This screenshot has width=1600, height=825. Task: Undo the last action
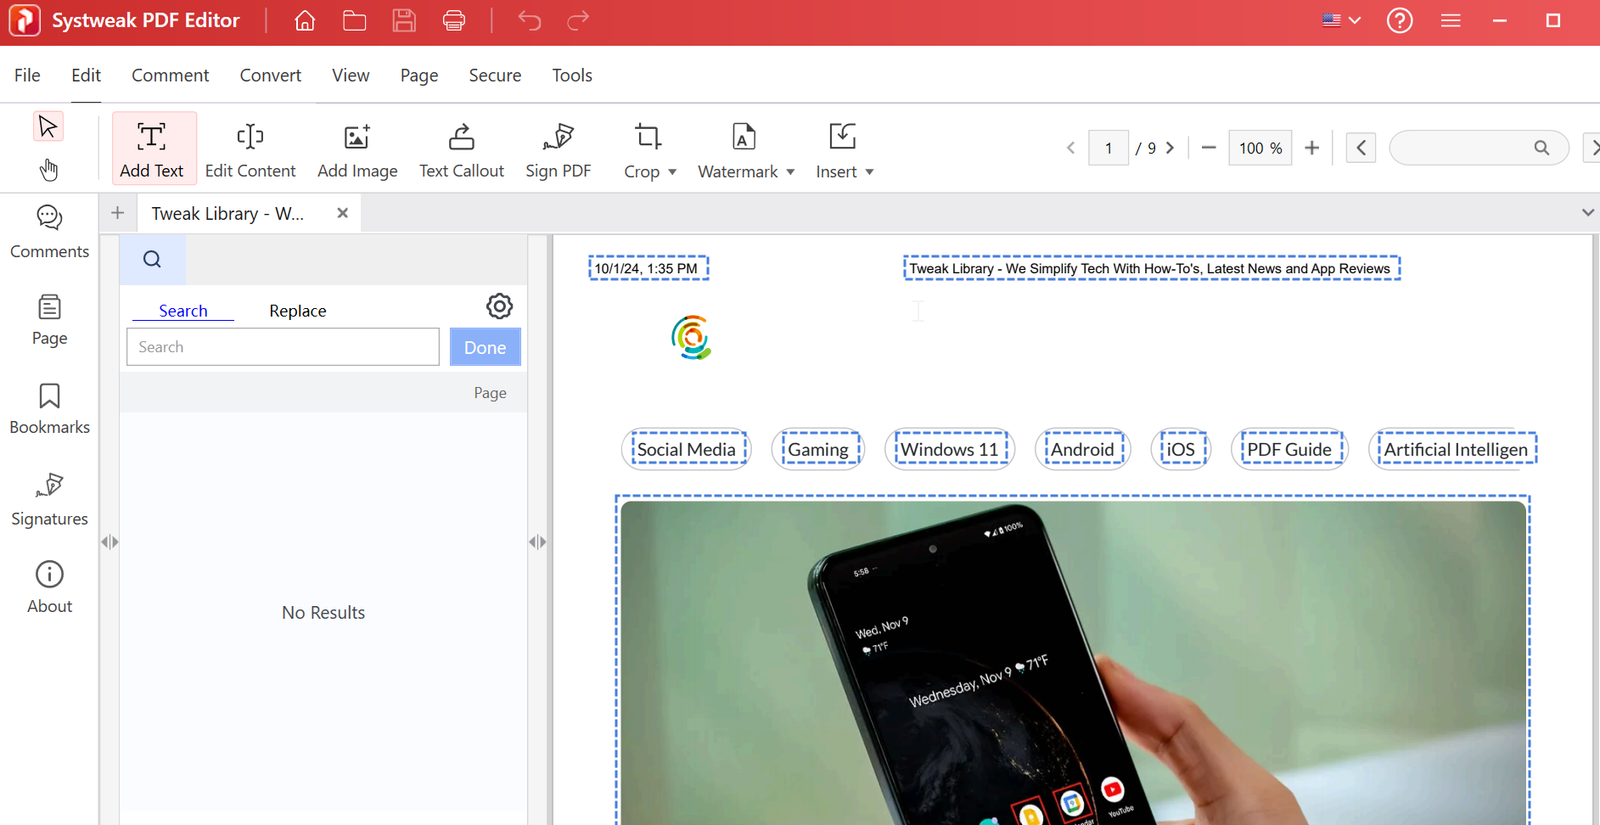tap(529, 20)
